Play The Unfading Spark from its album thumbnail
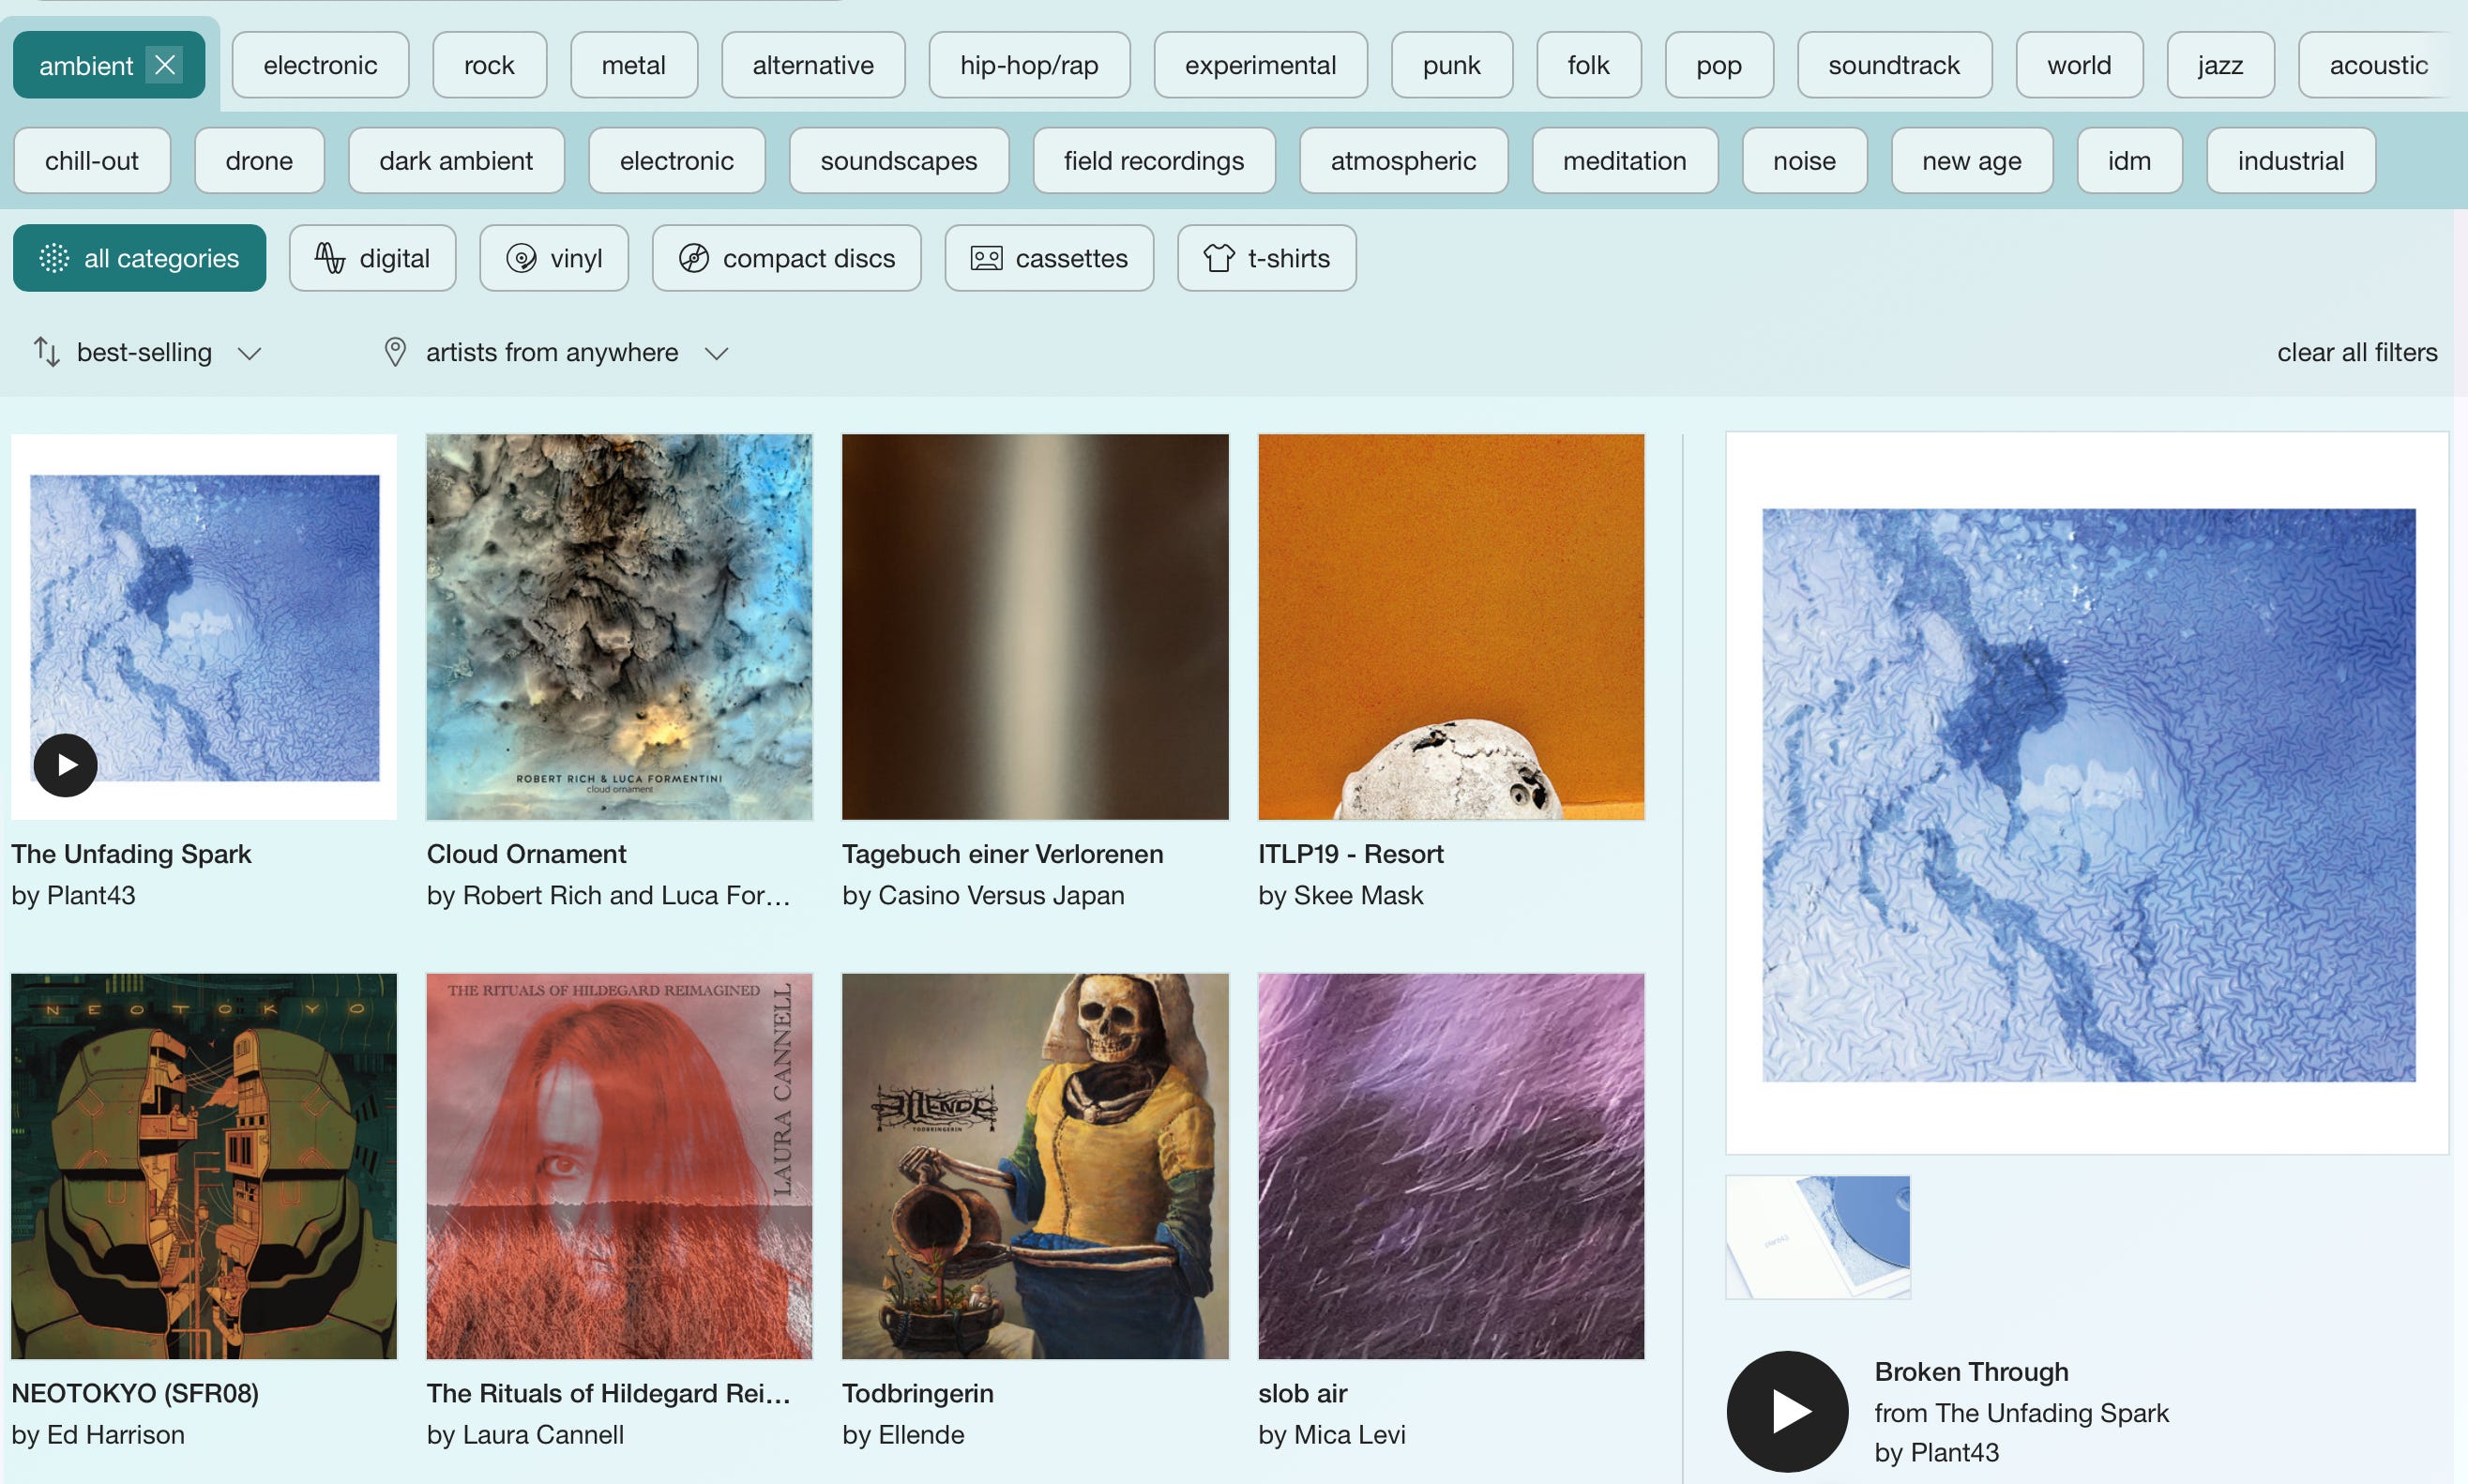 point(65,765)
